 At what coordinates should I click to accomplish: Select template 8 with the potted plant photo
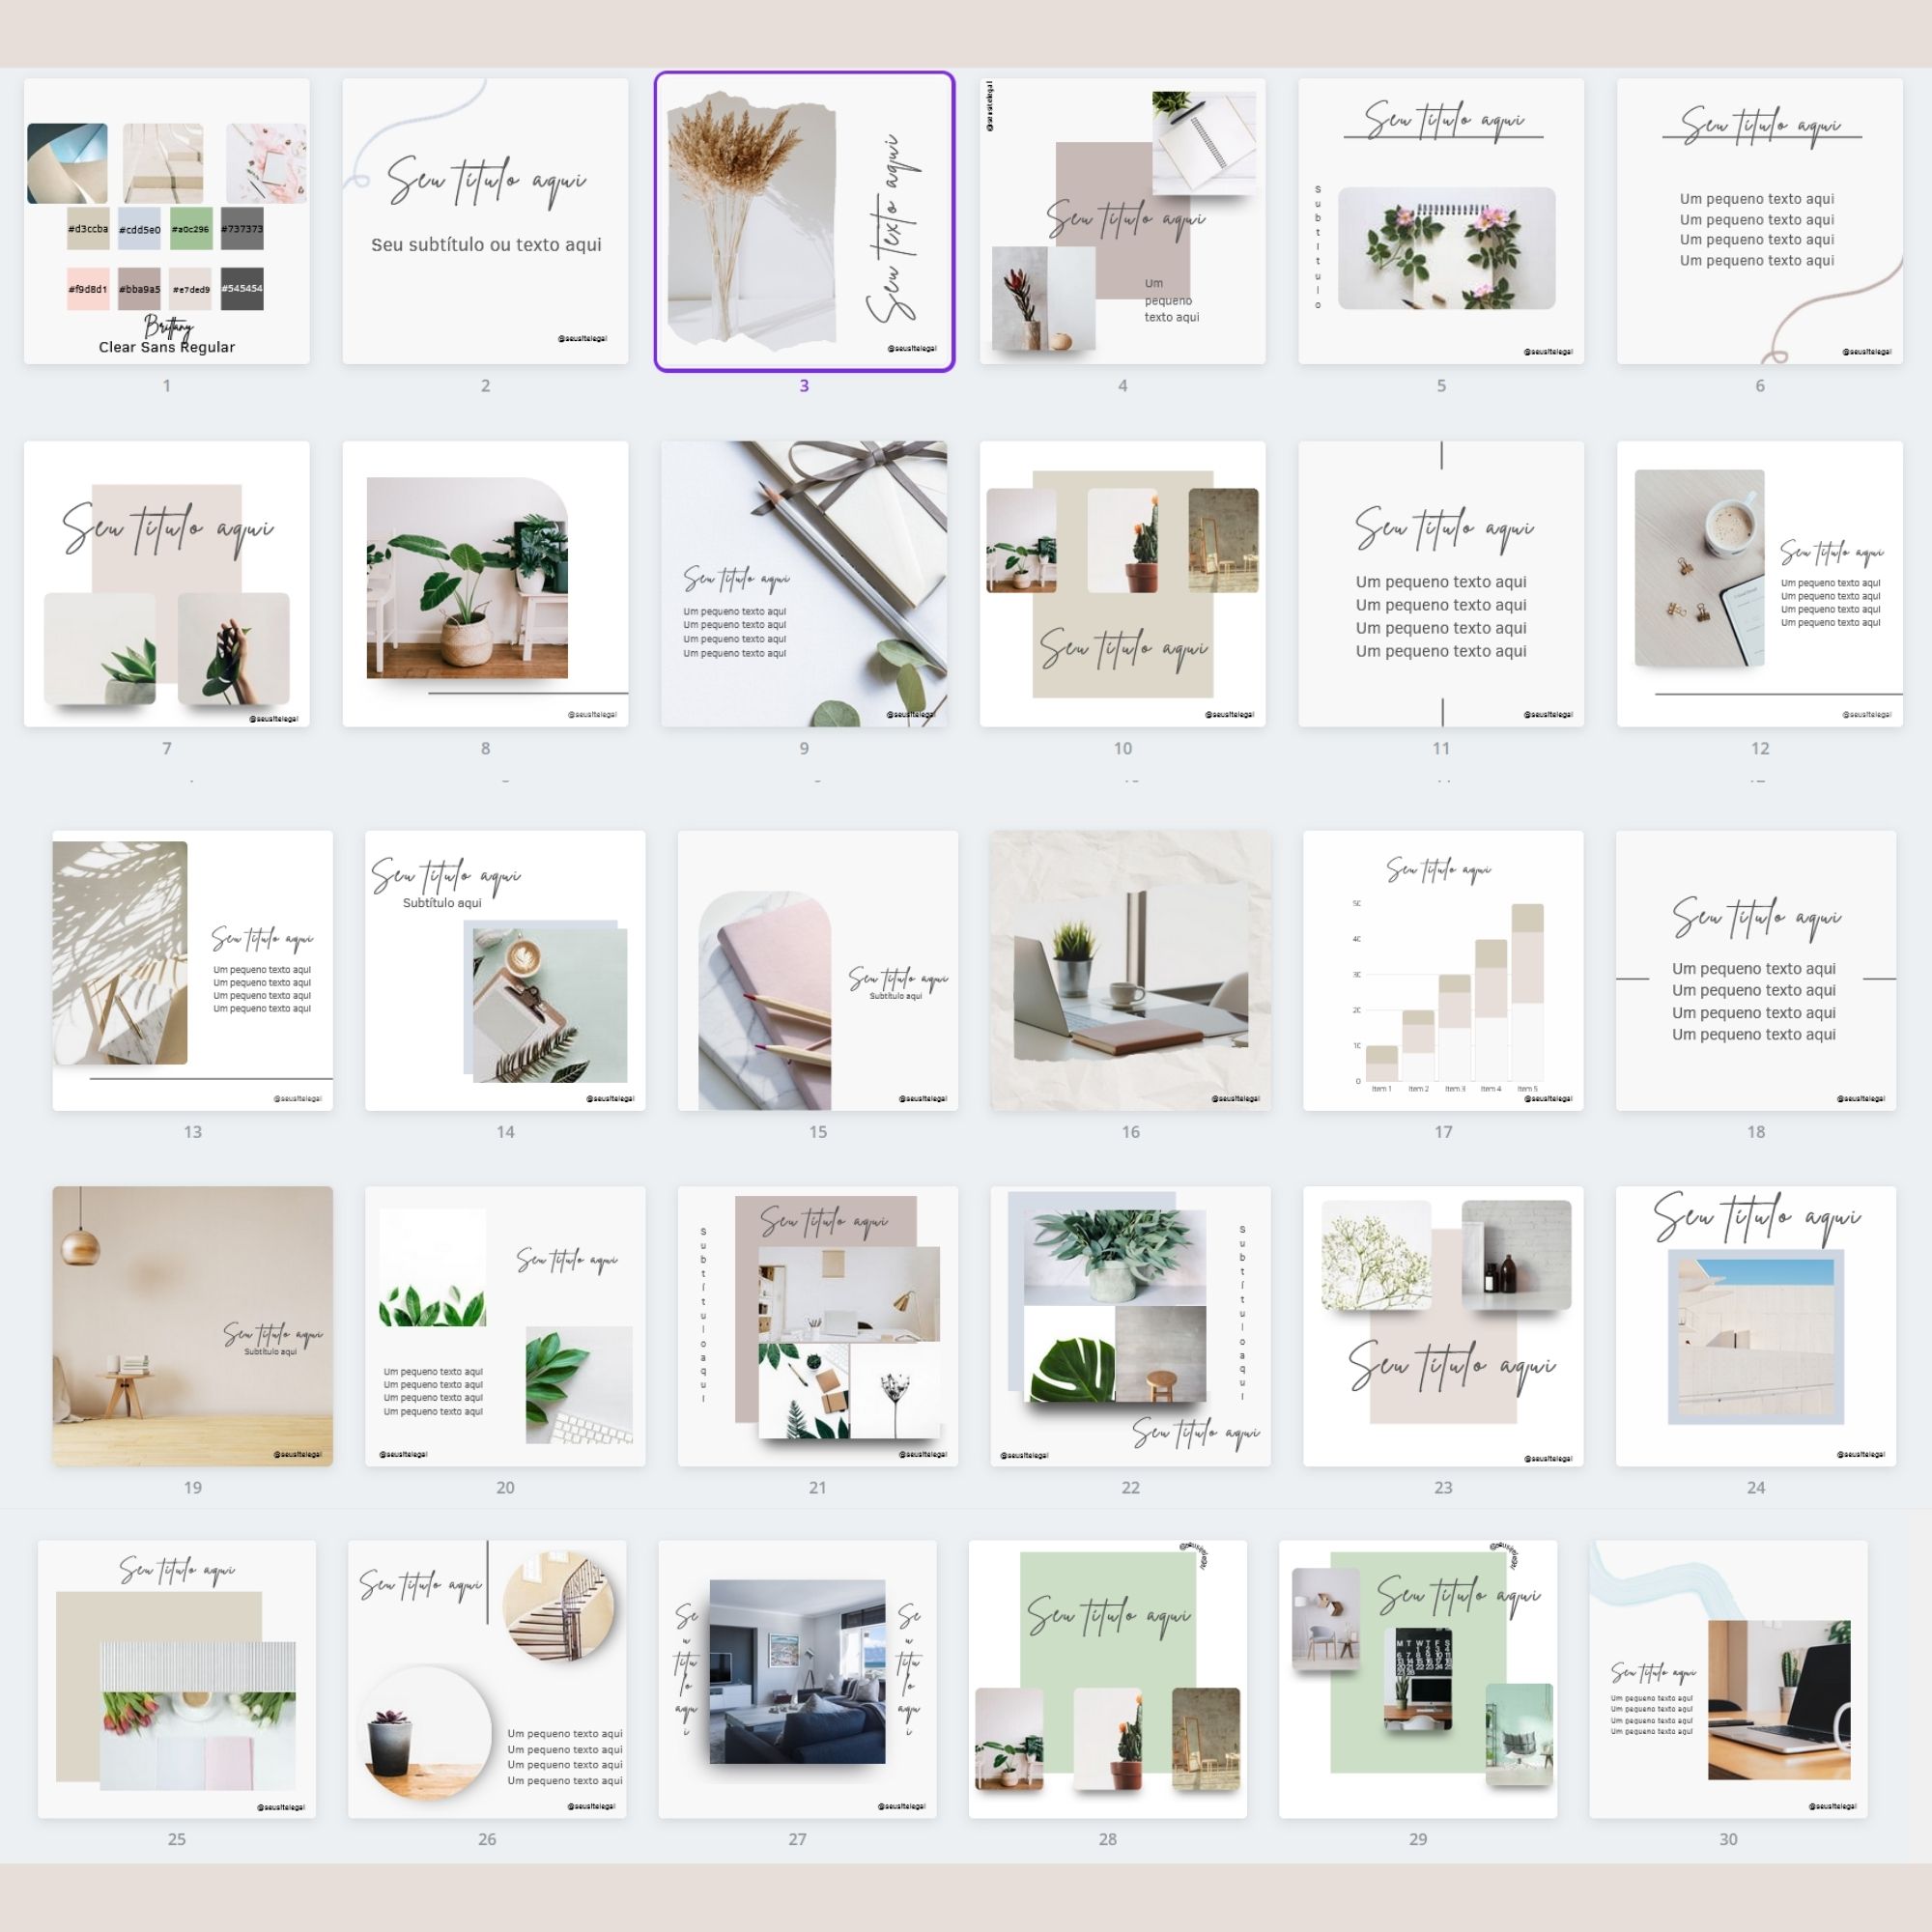(x=487, y=578)
